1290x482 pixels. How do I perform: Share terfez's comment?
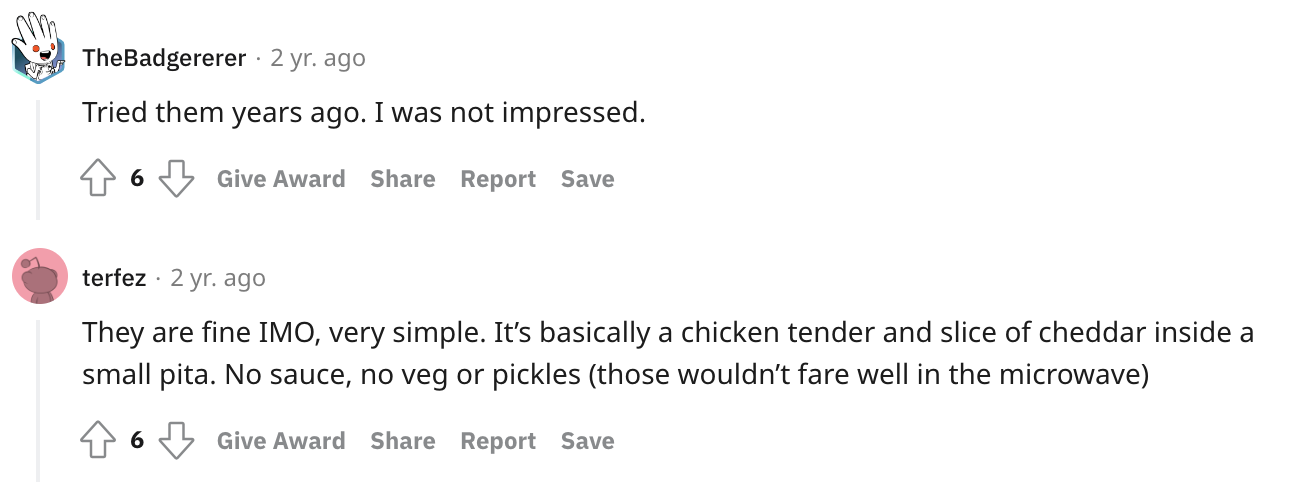[x=402, y=441]
